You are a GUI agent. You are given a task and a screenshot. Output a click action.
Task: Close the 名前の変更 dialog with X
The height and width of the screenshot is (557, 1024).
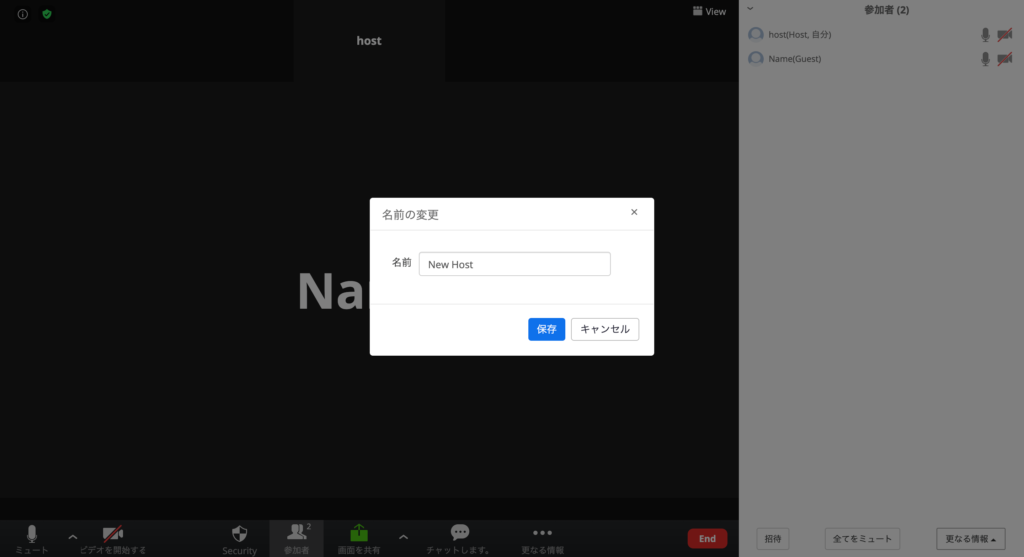pyautogui.click(x=634, y=212)
